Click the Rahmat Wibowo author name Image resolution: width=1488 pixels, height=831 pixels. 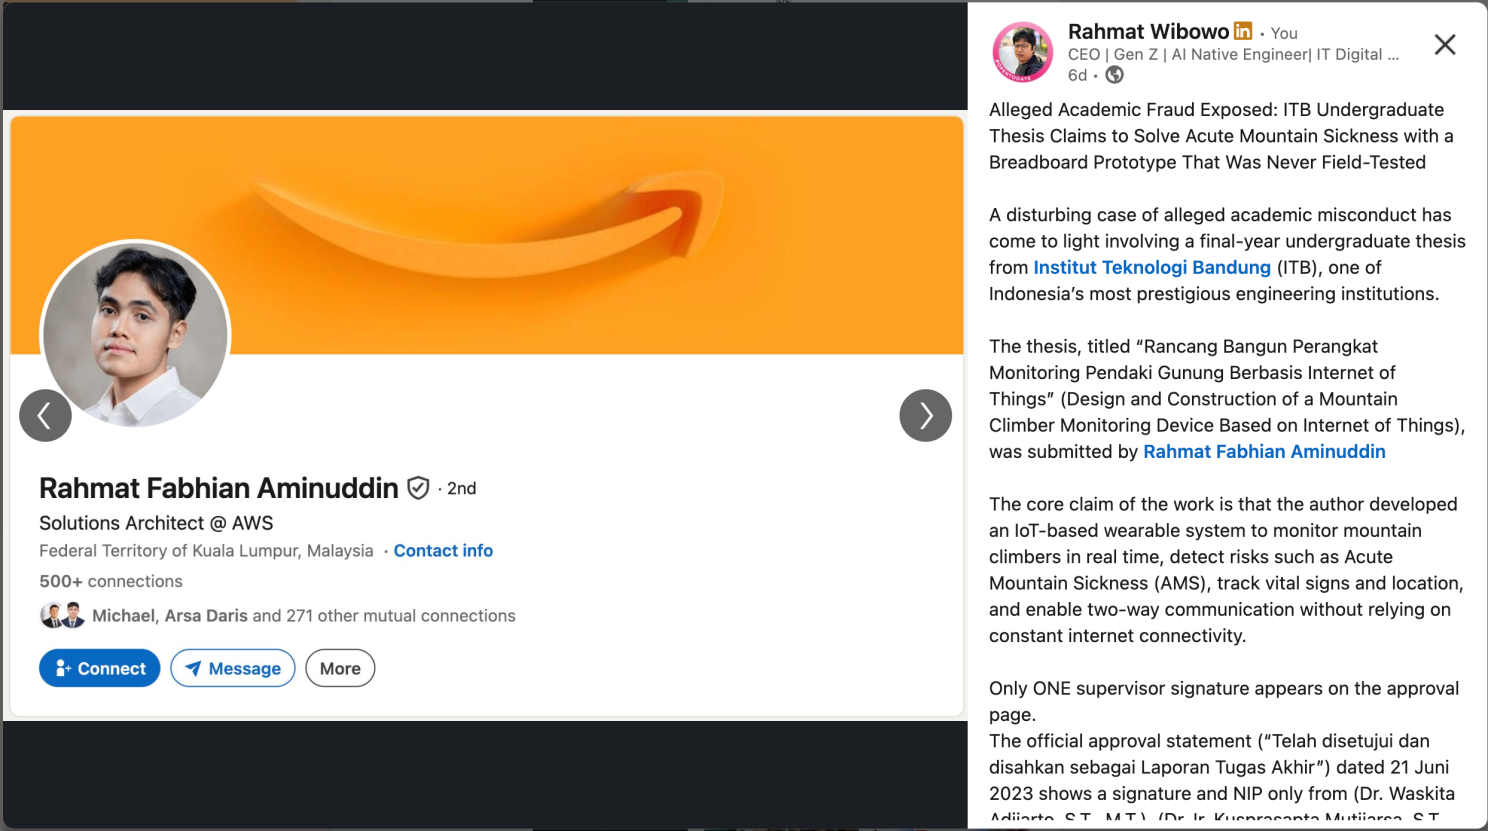coord(1148,32)
